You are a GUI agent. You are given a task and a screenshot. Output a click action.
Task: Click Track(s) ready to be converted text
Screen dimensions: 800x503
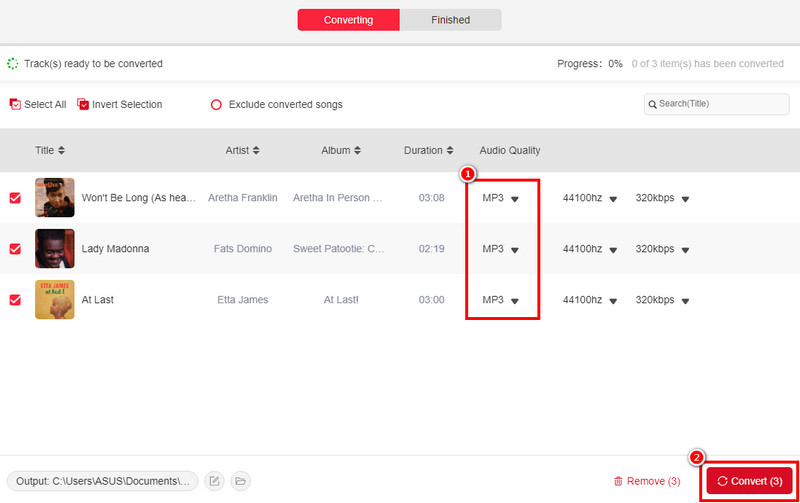point(93,64)
